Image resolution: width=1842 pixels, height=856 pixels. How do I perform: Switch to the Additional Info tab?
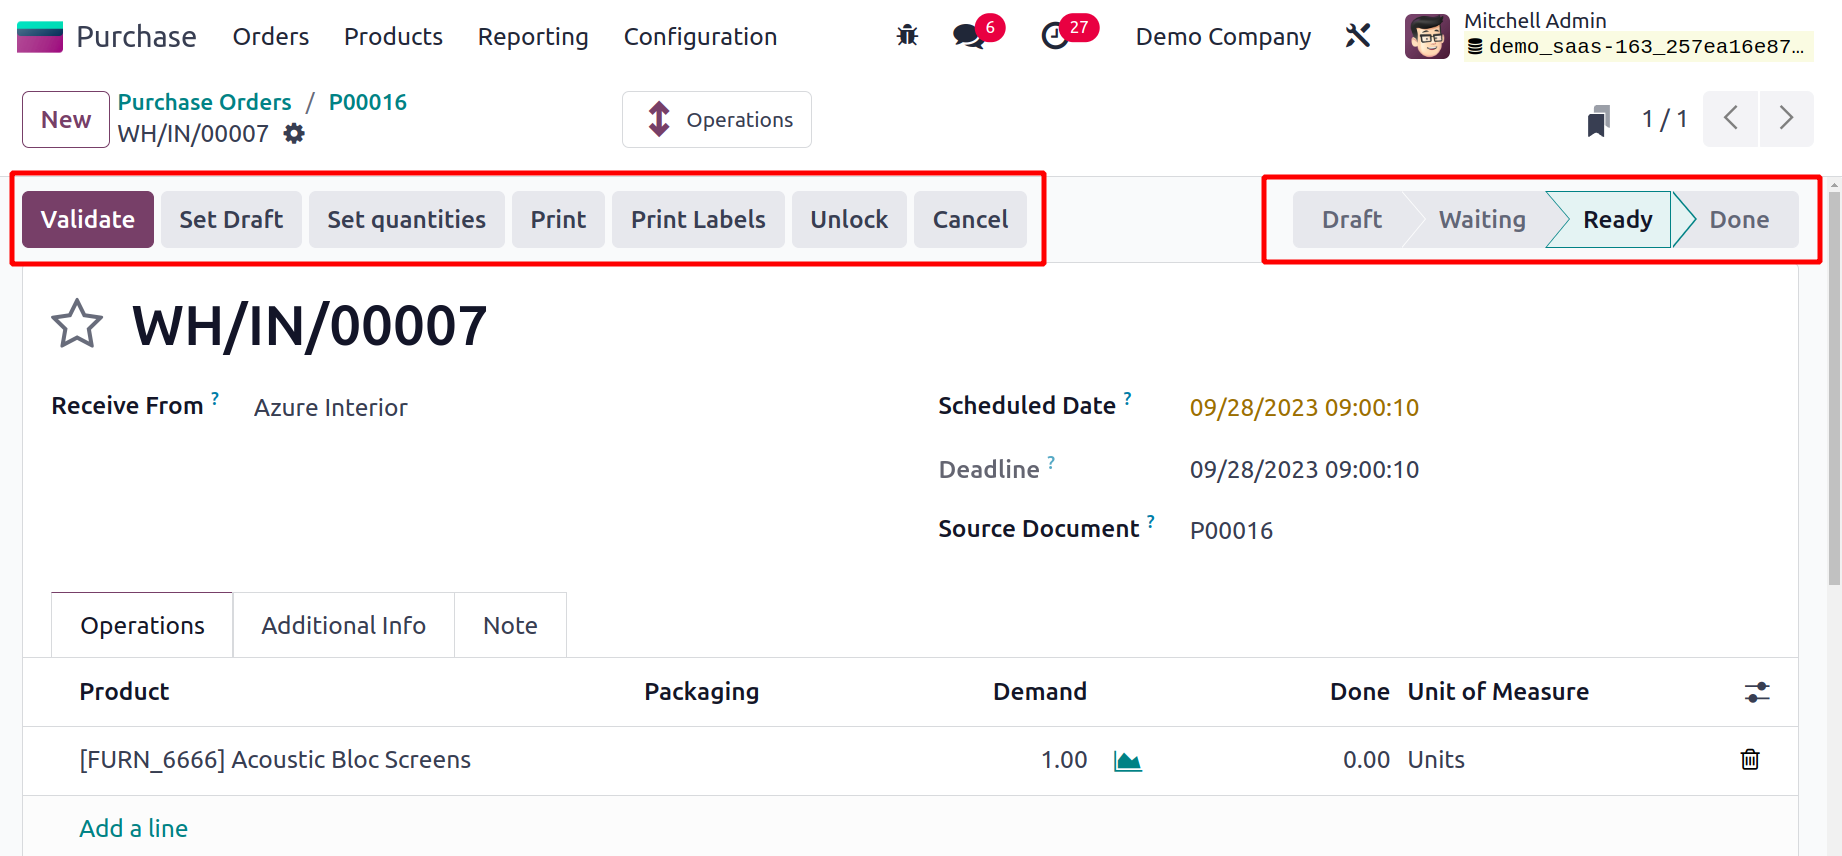point(343,626)
